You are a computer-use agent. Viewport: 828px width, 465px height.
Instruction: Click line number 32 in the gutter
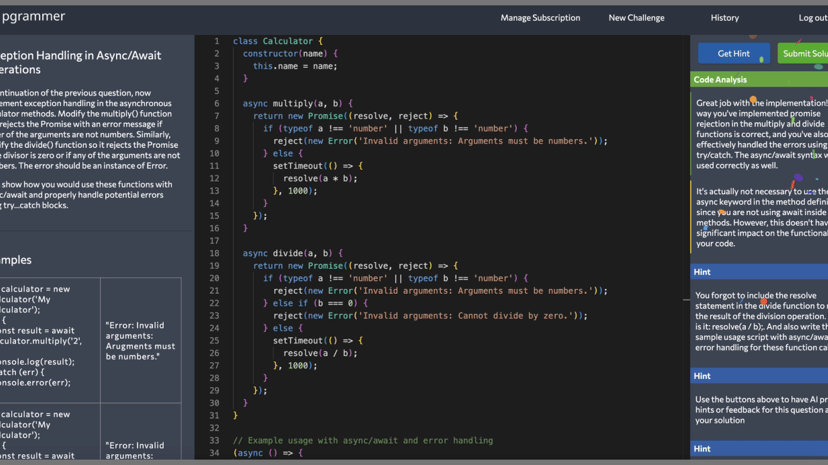(214, 428)
